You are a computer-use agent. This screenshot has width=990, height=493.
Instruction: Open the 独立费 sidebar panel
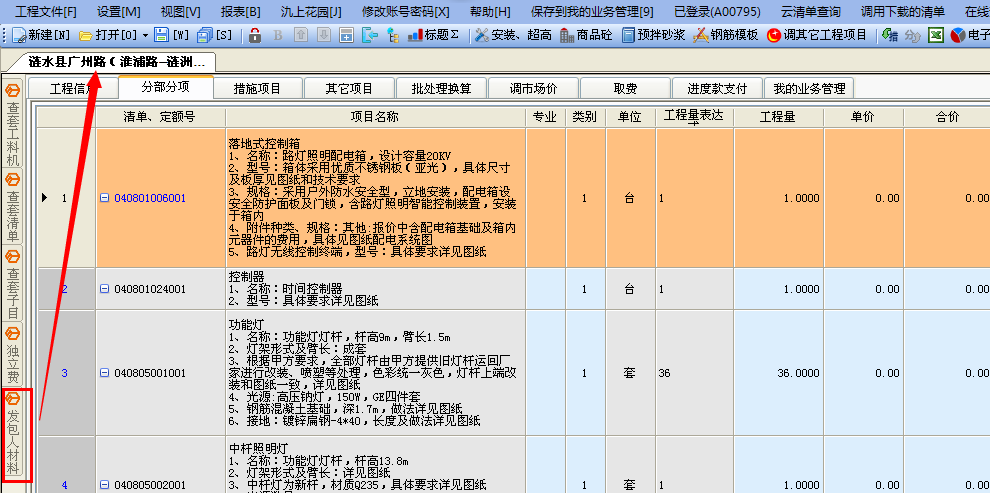[x=13, y=353]
